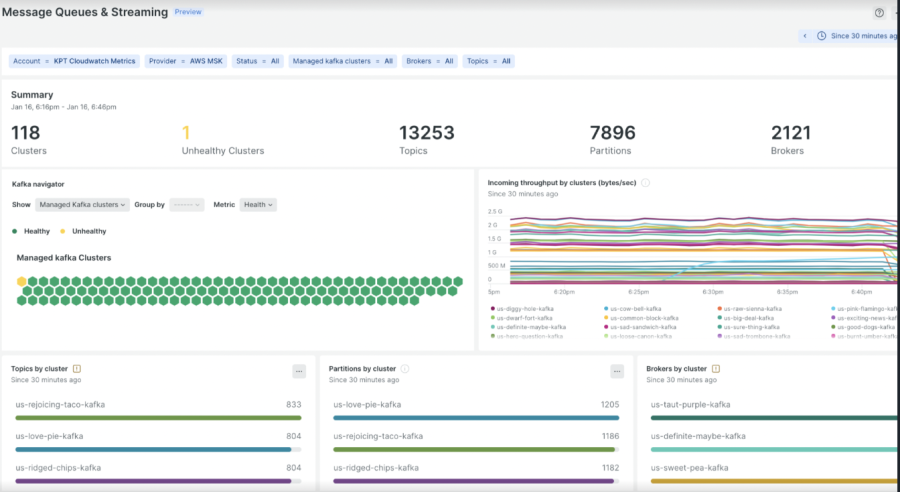This screenshot has height=492, width=900.
Task: Click the Provider = AWS MSK filter
Action: [185, 61]
